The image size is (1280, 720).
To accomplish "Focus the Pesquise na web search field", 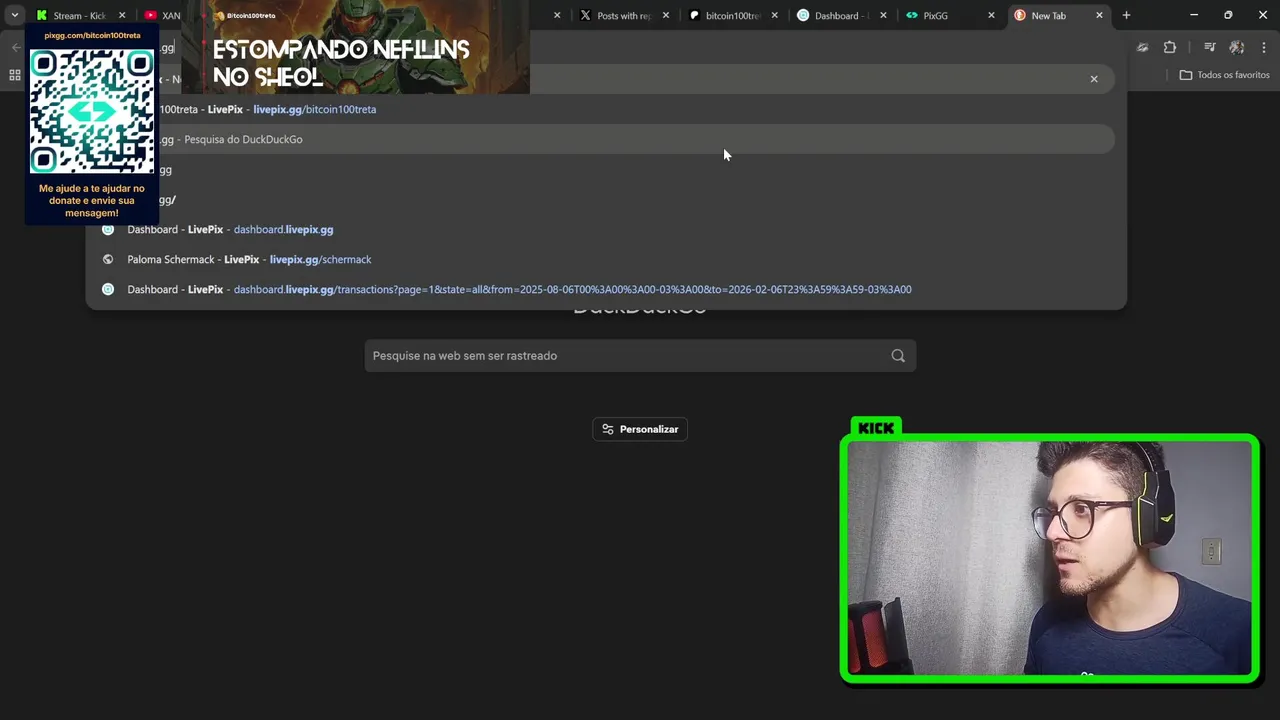I will coord(640,356).
